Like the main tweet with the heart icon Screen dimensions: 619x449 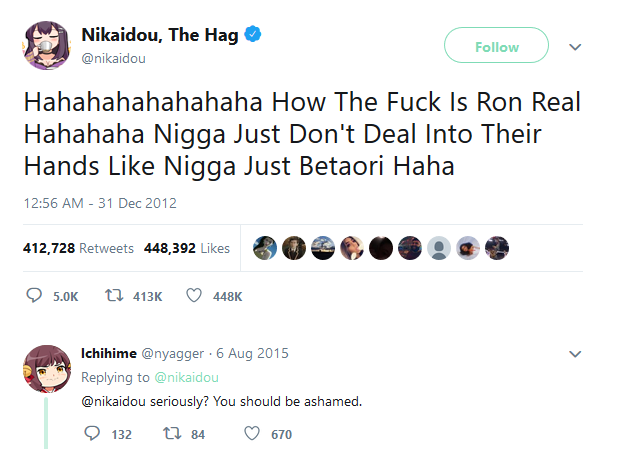pyautogui.click(x=194, y=296)
